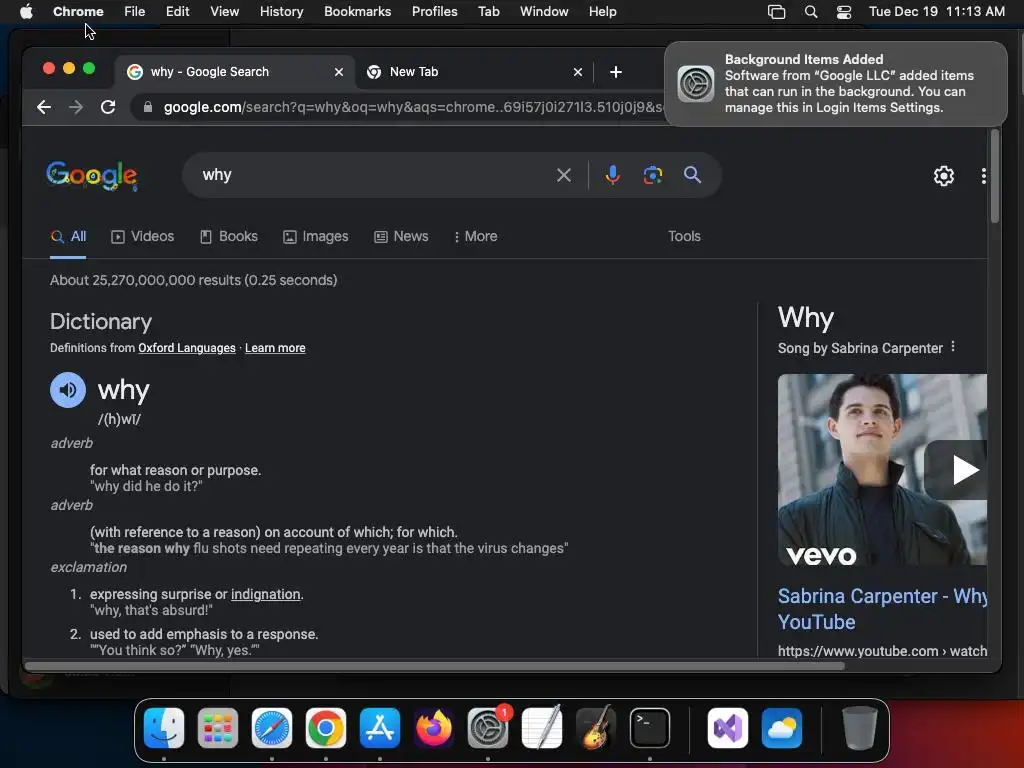1024x768 pixels.
Task: Start voice search with the microphone icon
Action: 612,175
